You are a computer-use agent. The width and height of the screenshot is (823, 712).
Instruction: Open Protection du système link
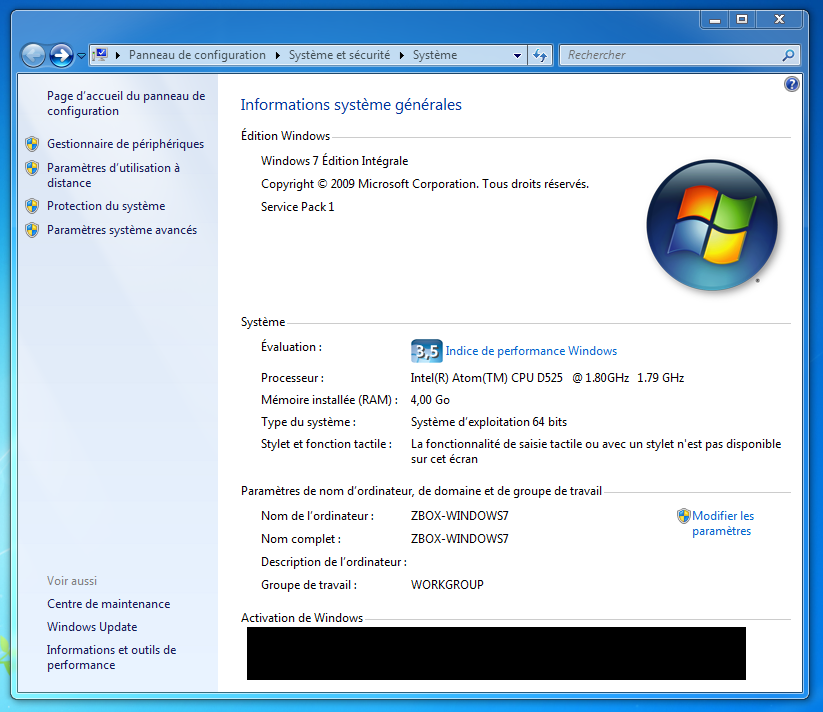click(106, 206)
